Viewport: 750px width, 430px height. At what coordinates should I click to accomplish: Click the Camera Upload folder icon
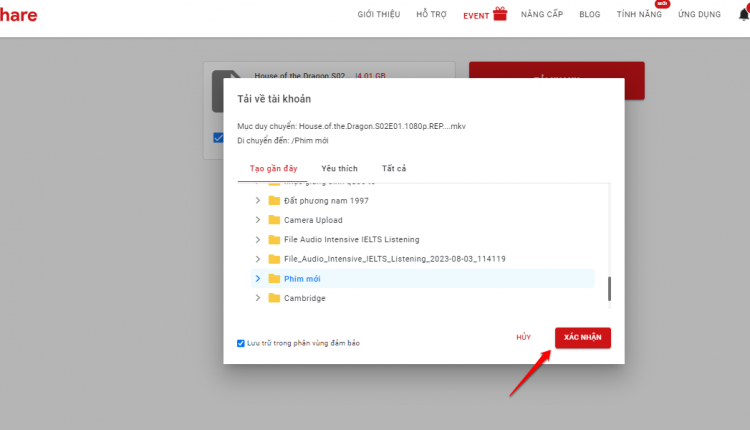point(274,220)
